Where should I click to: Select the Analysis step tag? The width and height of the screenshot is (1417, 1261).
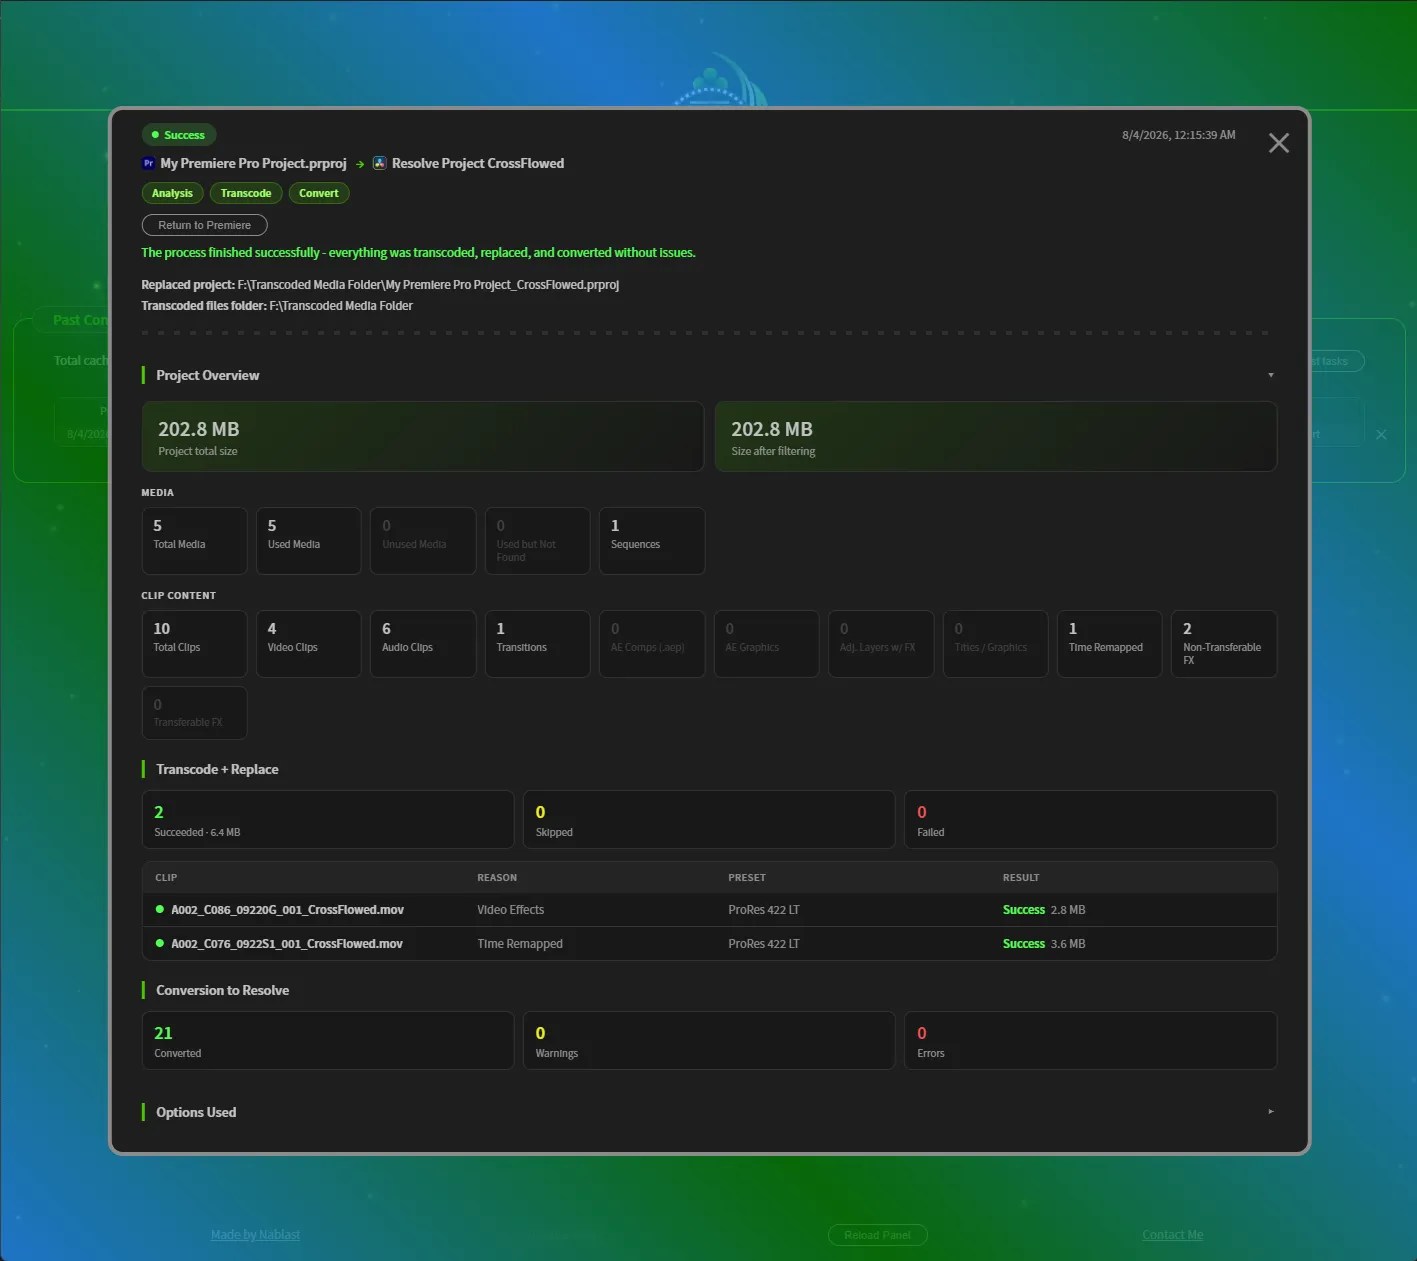(172, 193)
